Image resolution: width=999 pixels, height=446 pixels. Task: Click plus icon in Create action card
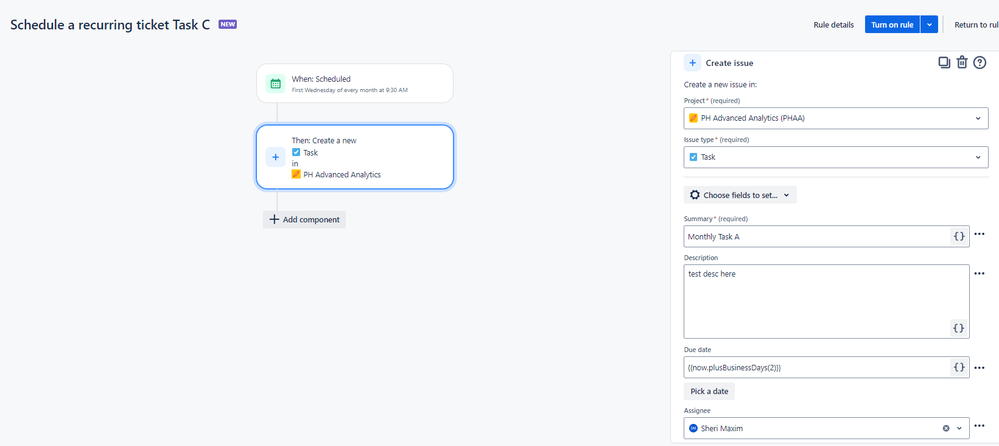[x=275, y=157]
